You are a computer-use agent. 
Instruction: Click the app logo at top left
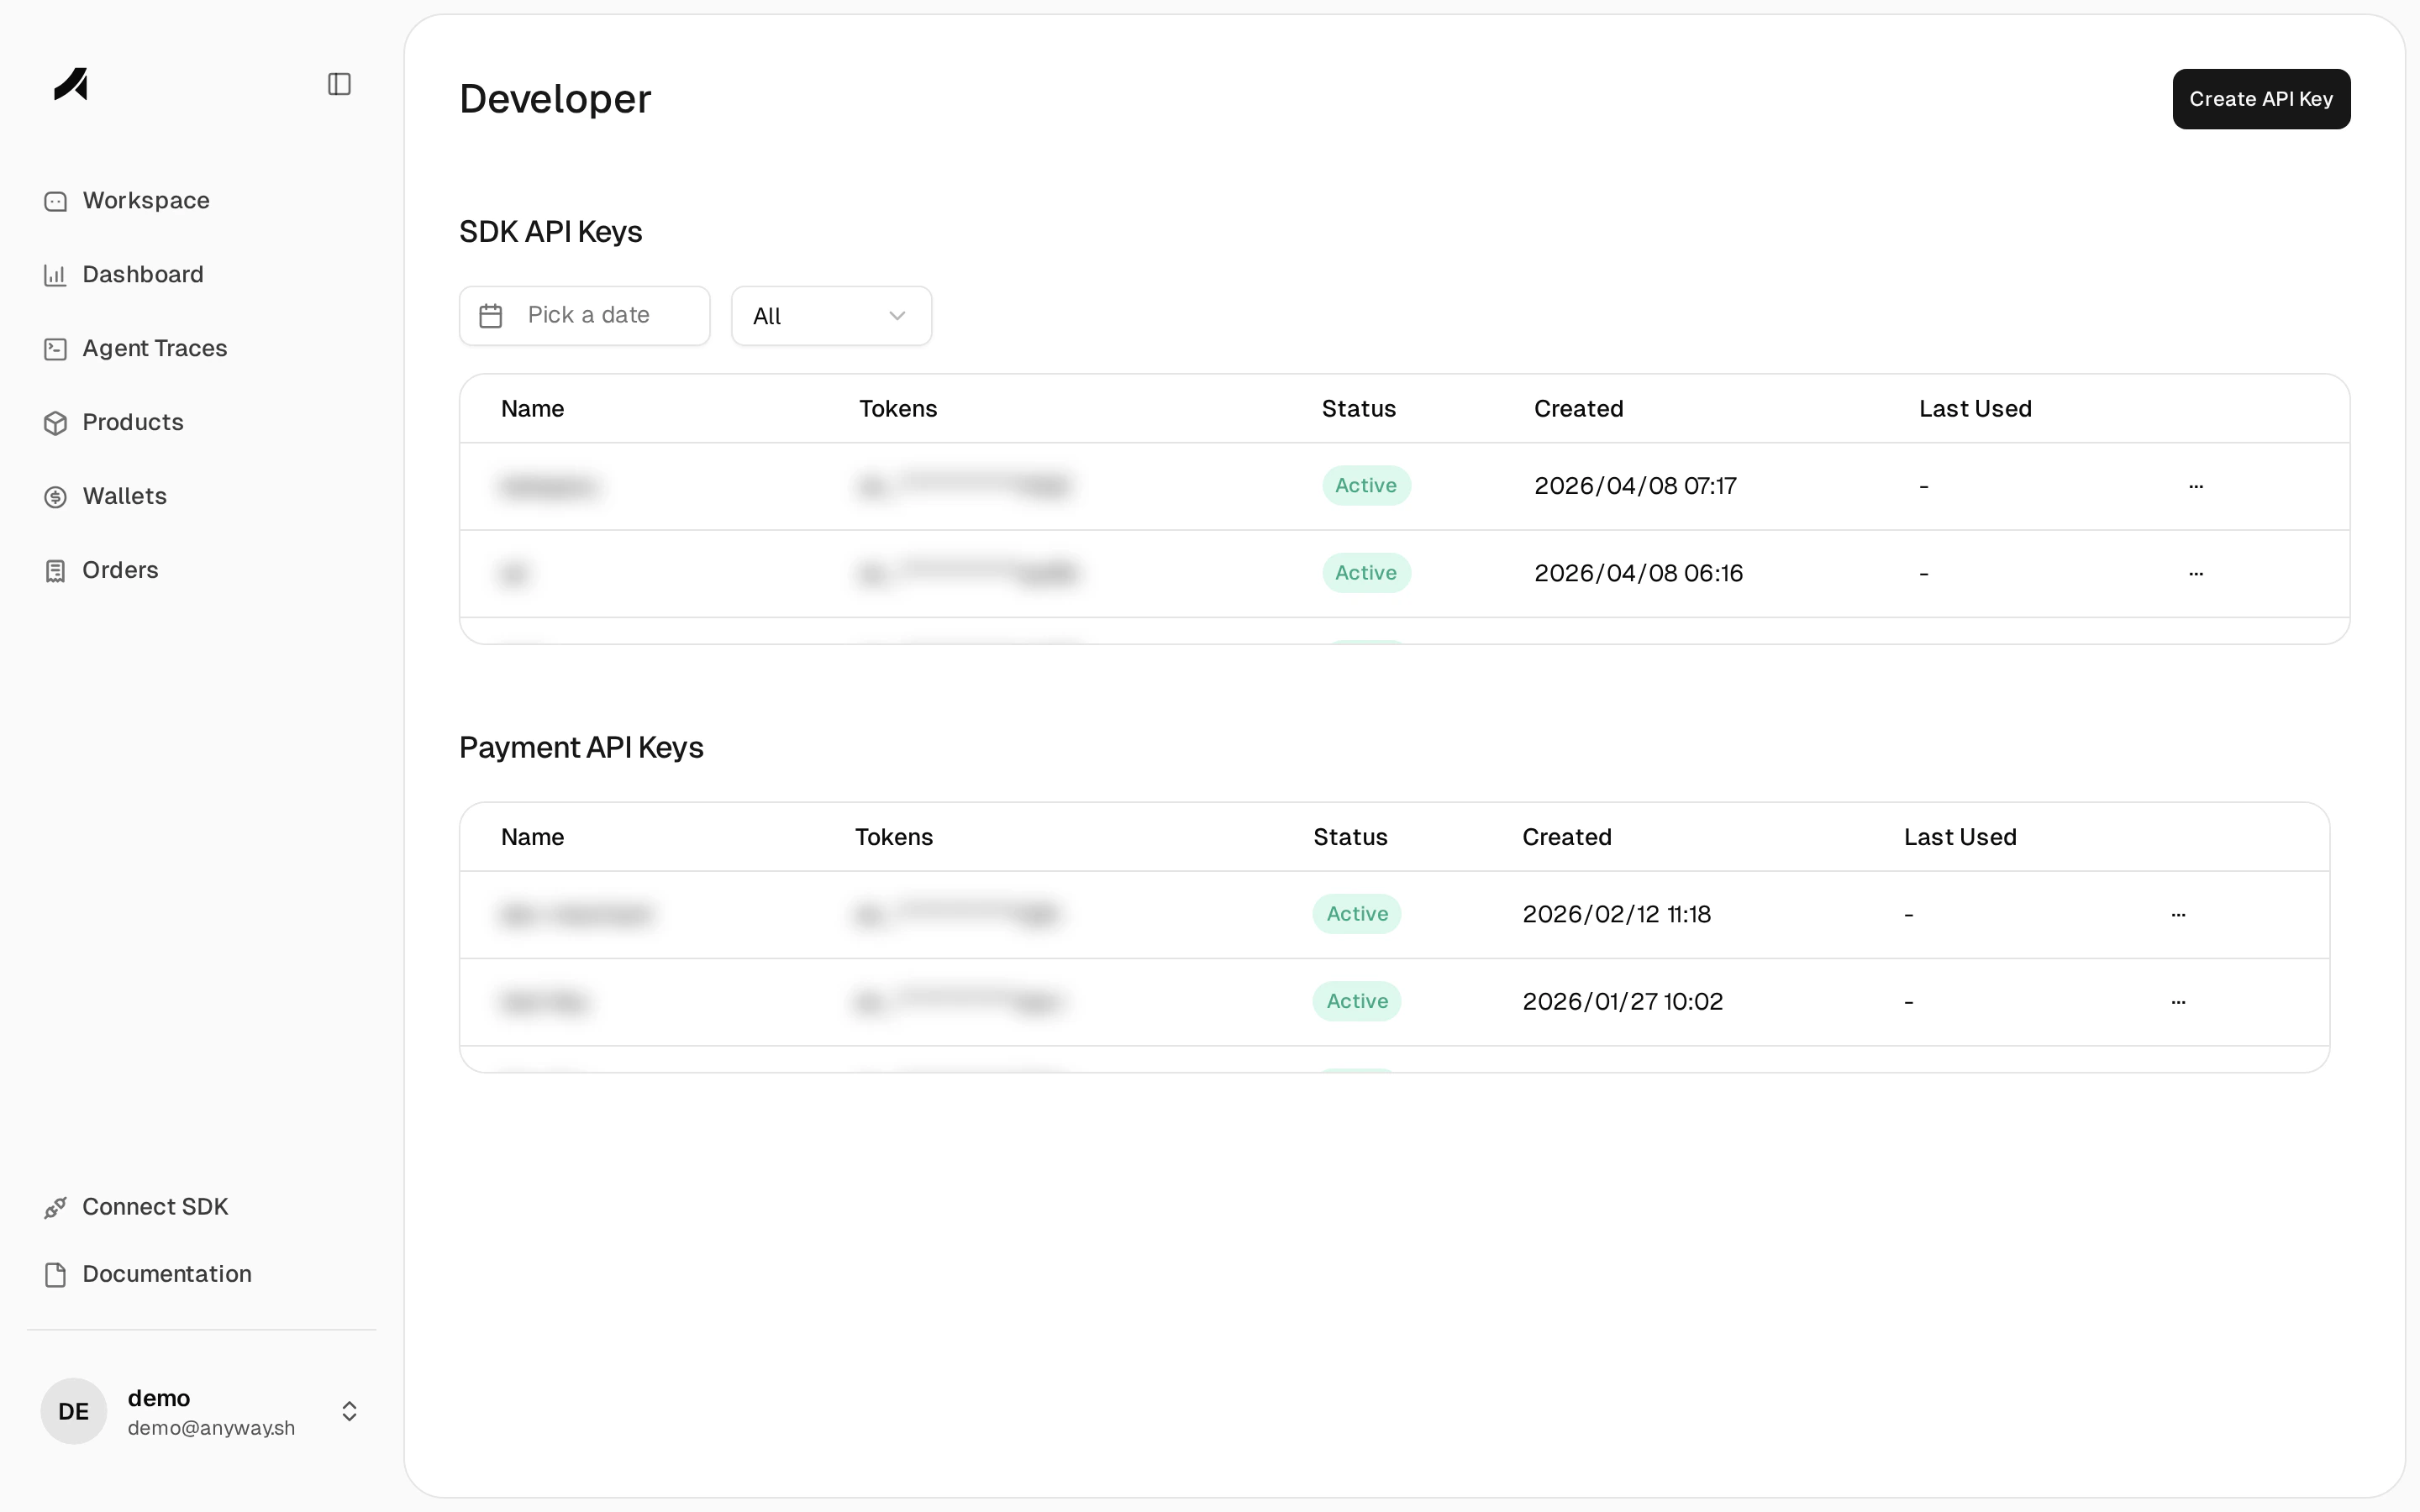click(x=70, y=85)
